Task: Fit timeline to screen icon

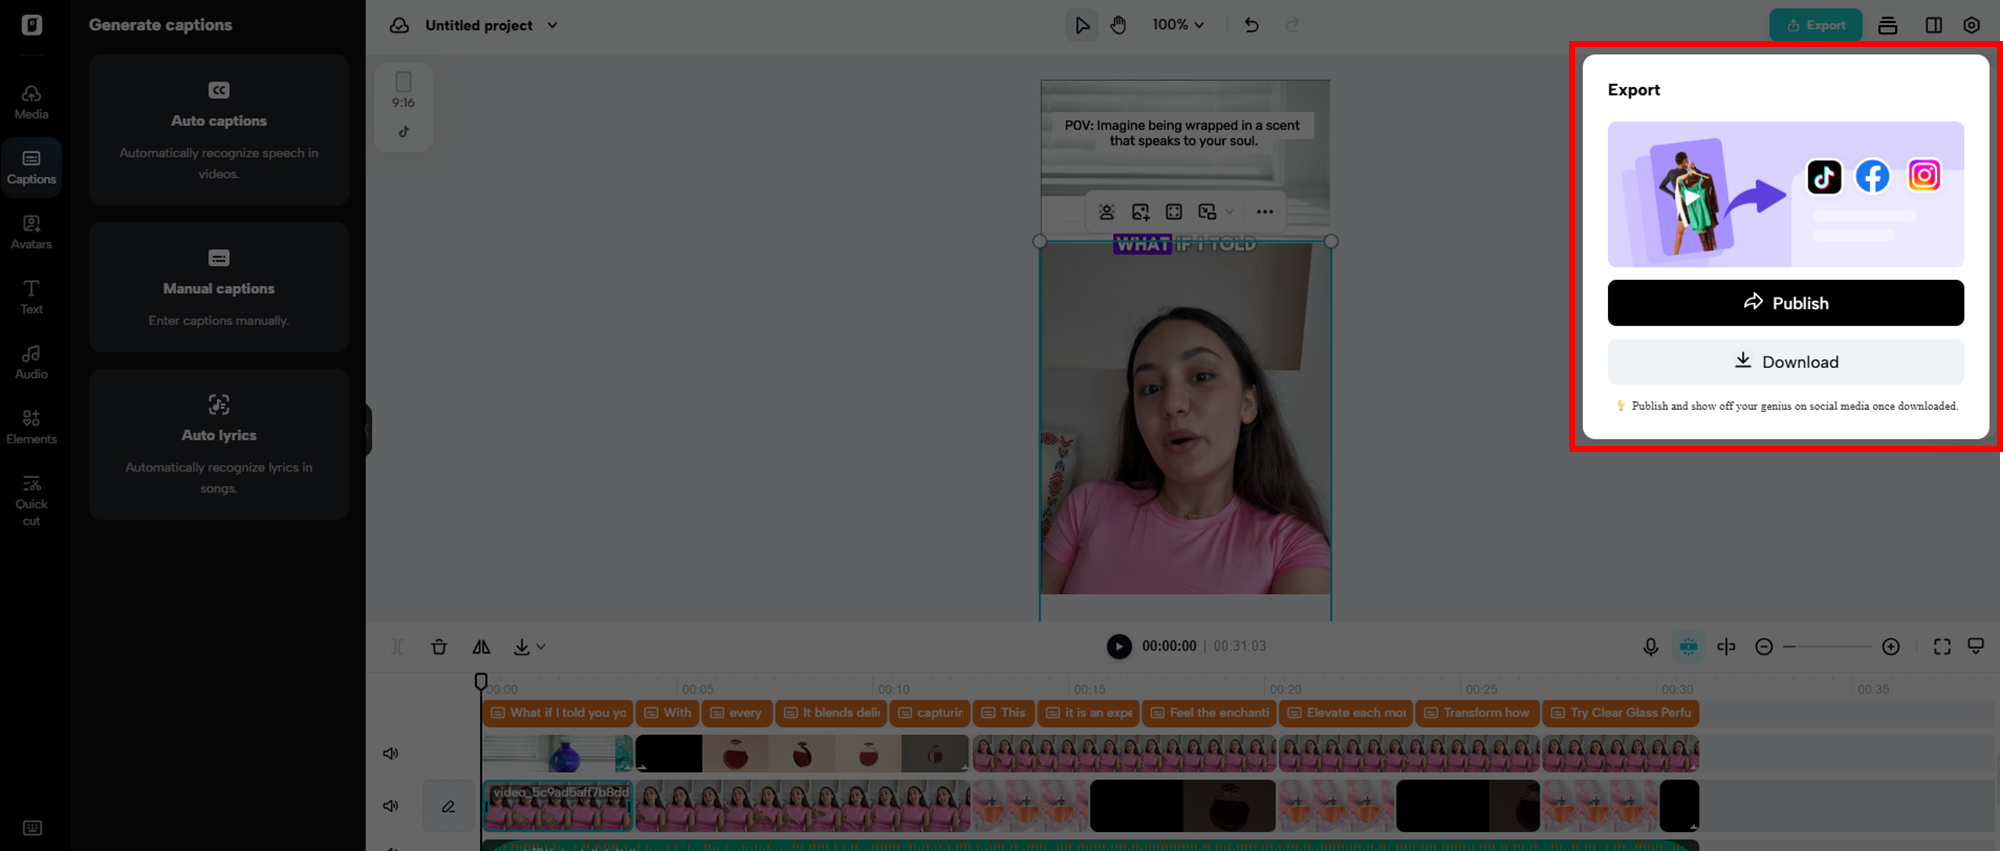Action: click(1942, 647)
